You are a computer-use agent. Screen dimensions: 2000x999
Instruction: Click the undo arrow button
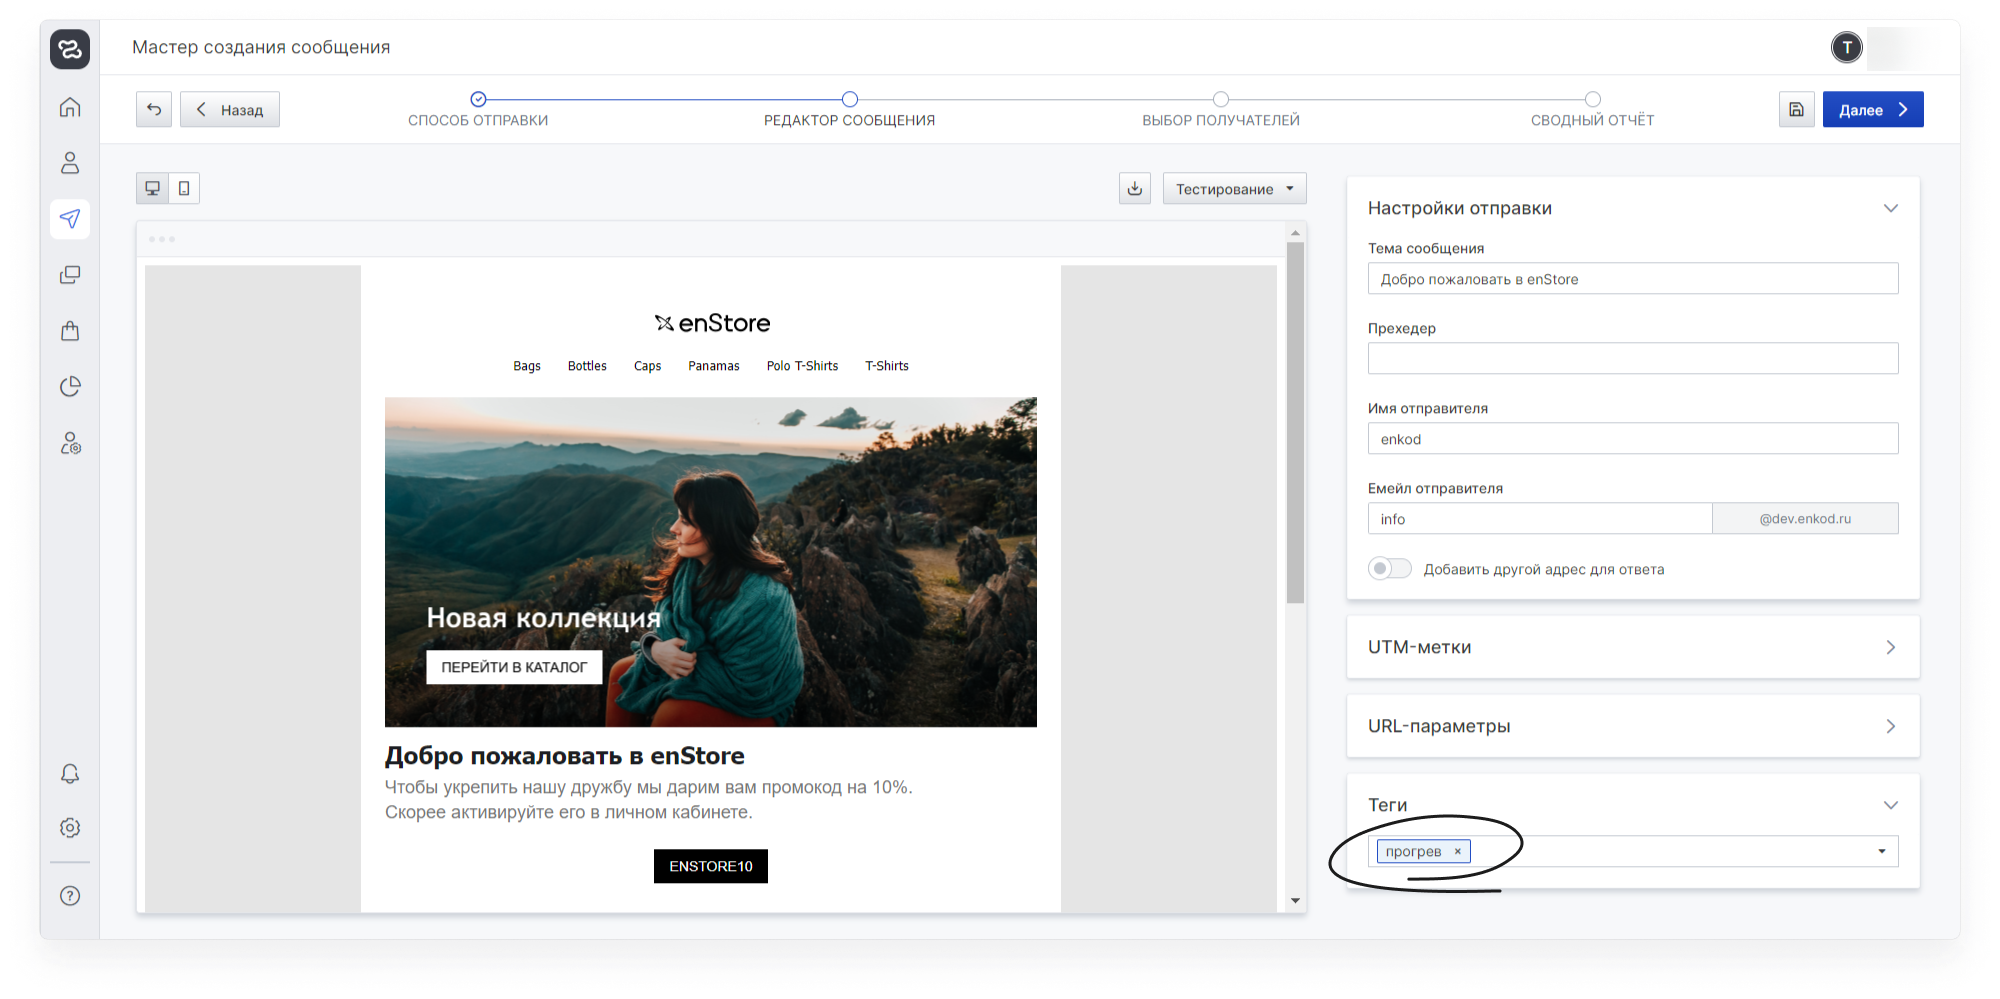(154, 109)
